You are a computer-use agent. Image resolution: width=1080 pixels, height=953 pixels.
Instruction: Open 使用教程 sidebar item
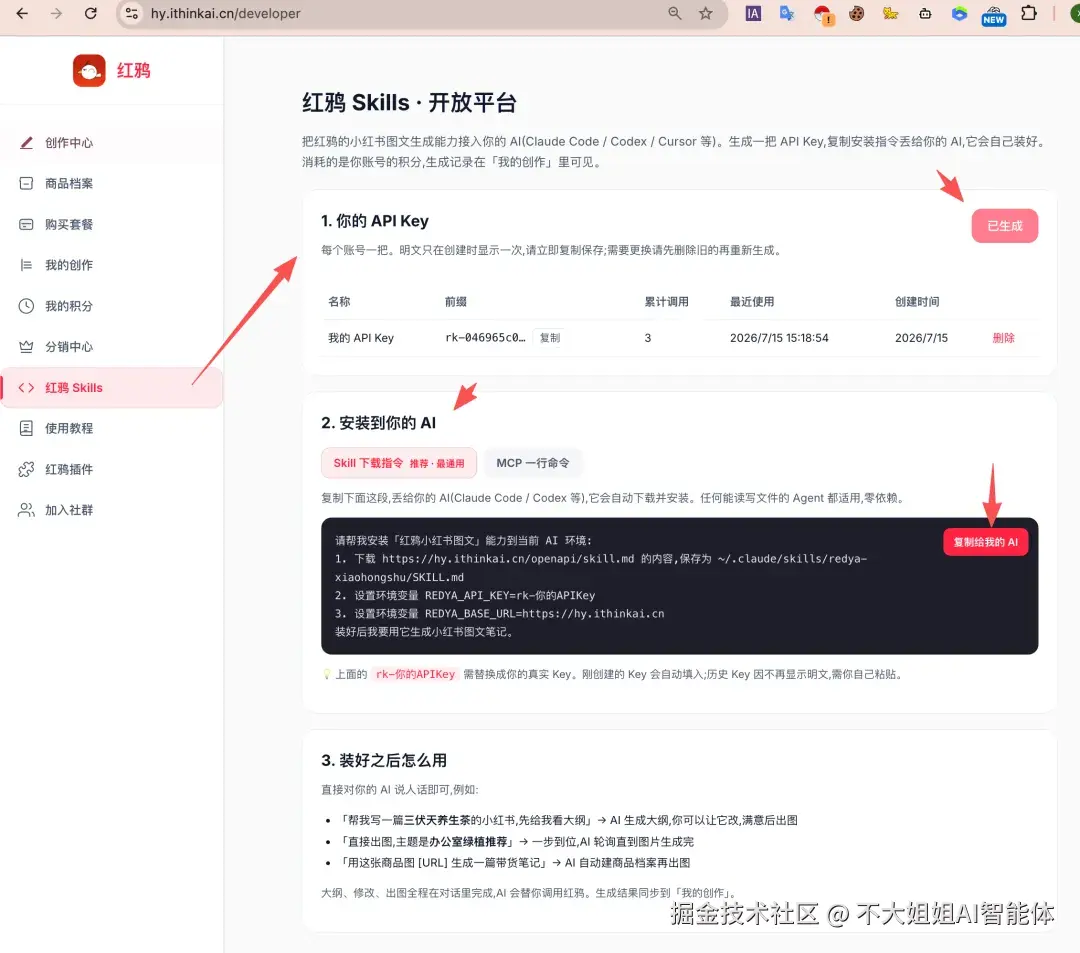point(112,428)
